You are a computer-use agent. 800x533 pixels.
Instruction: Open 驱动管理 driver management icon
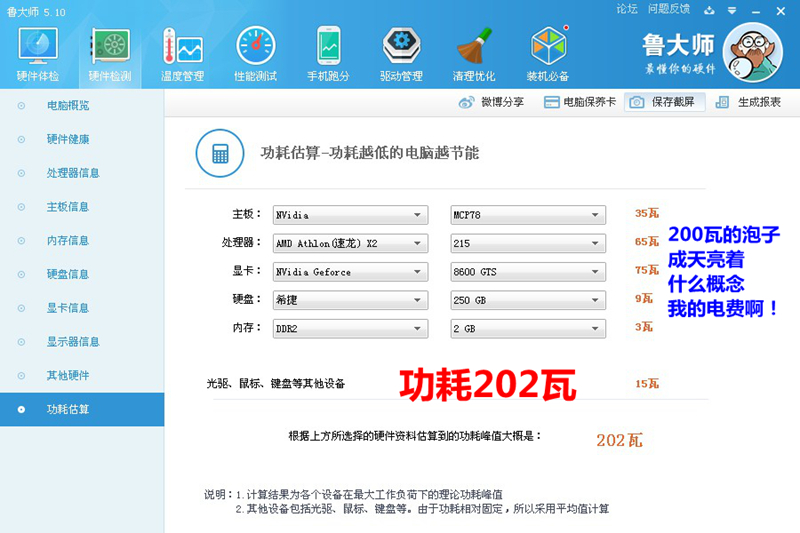point(402,46)
